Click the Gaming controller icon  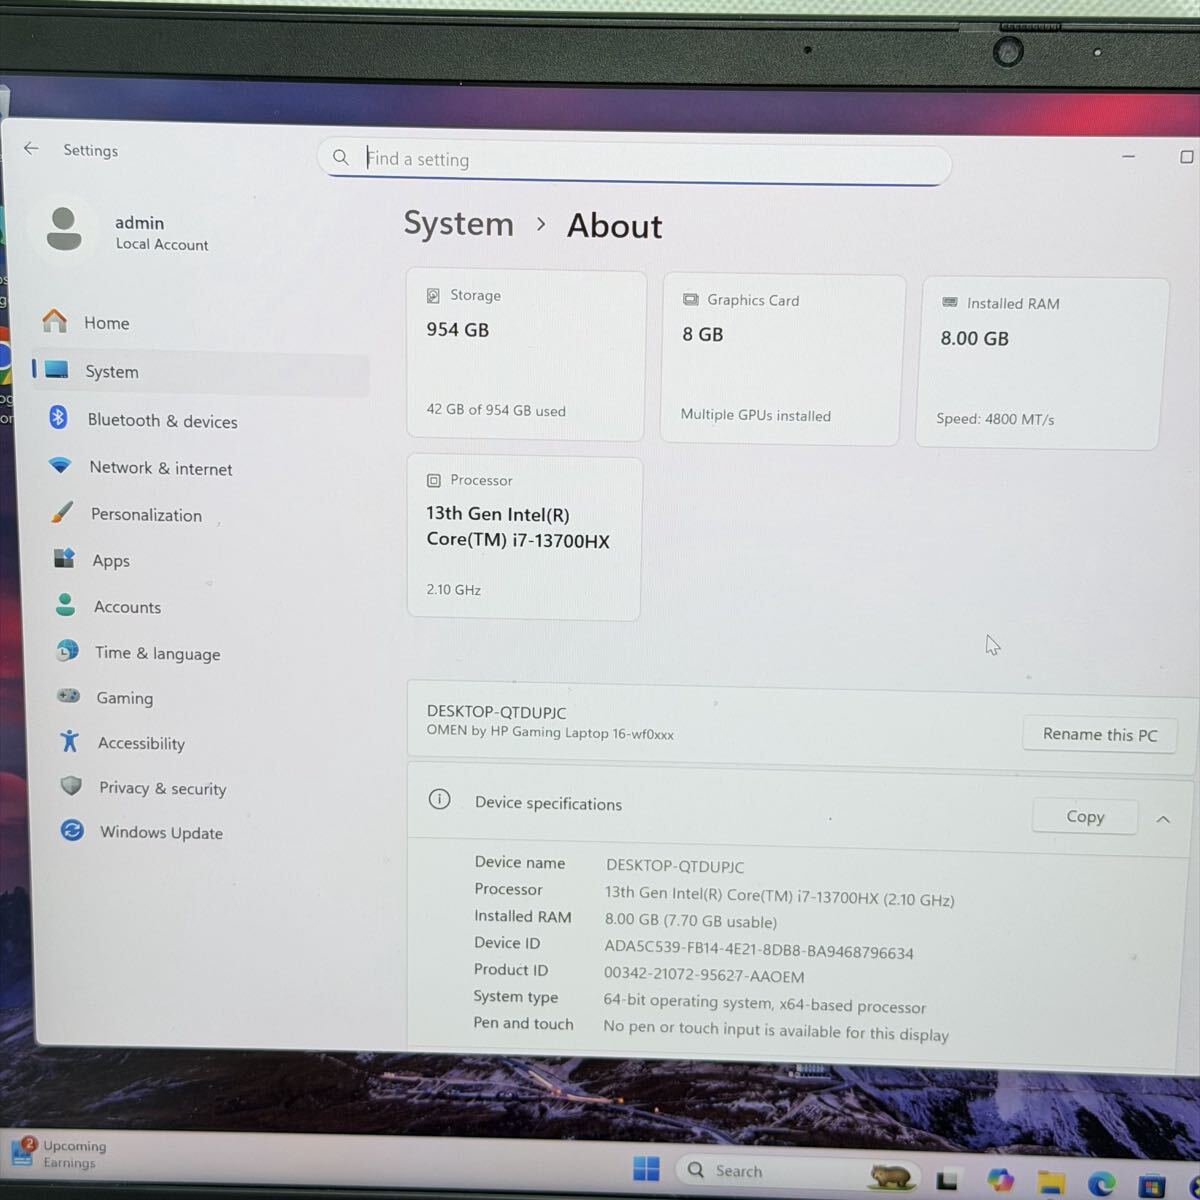tap(68, 696)
